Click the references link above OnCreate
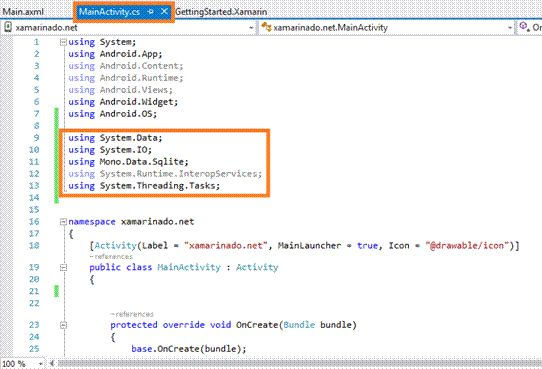Image resolution: width=542 pixels, height=369 pixels. click(132, 314)
